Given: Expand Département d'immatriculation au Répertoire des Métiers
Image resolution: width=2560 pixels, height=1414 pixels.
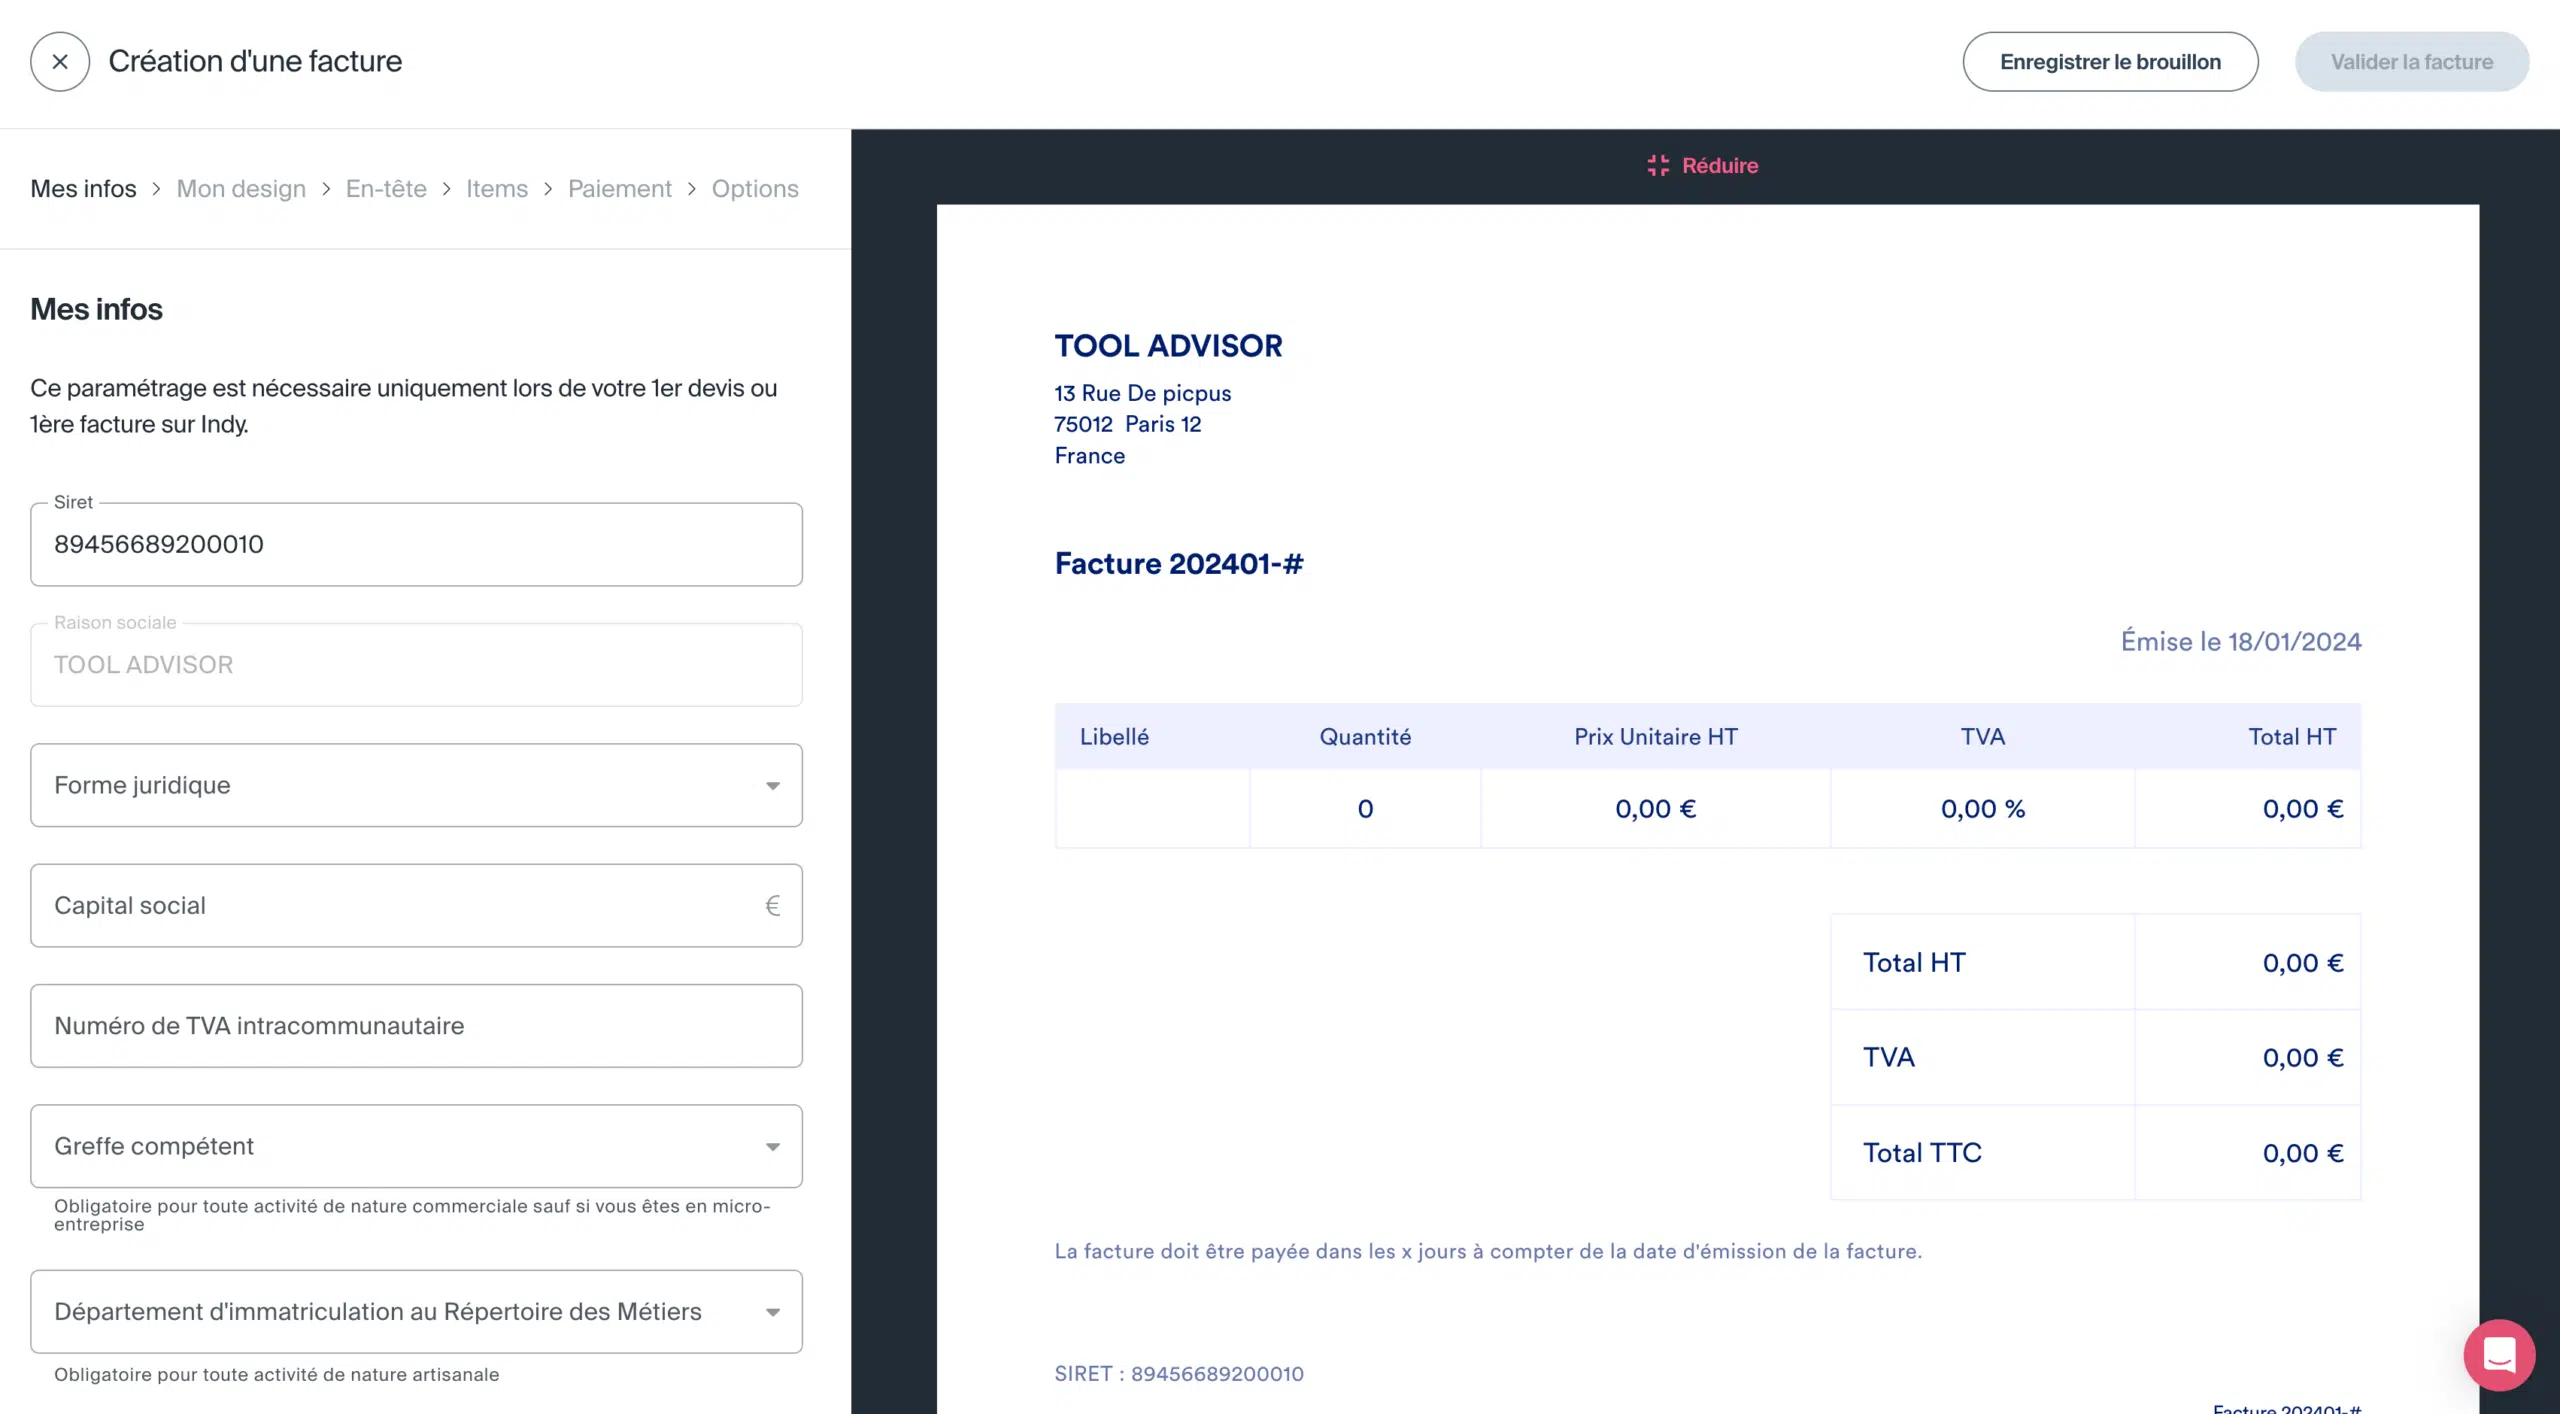Looking at the screenshot, I should point(416,1312).
